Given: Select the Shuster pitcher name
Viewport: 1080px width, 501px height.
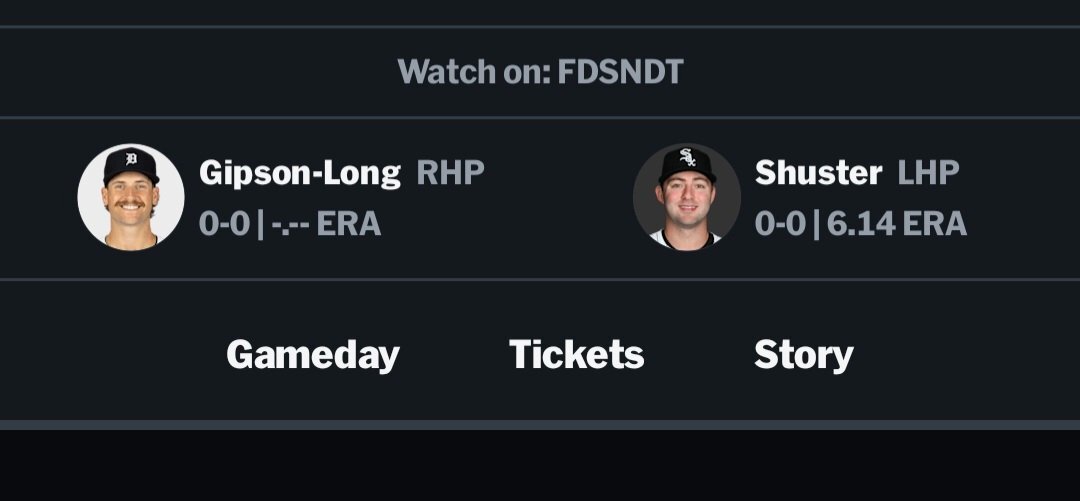Looking at the screenshot, I should point(818,173).
